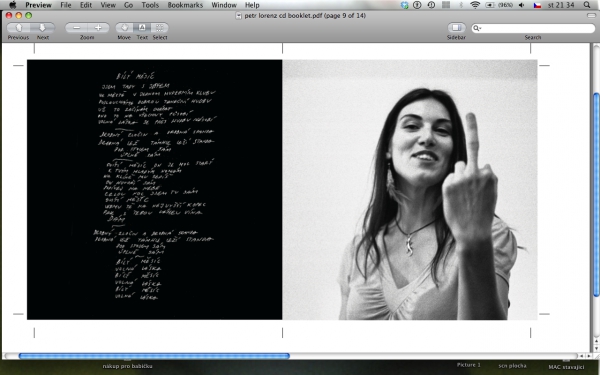The image size is (600, 375).
Task: Open the Bookmarks menu
Action: coord(185,5)
